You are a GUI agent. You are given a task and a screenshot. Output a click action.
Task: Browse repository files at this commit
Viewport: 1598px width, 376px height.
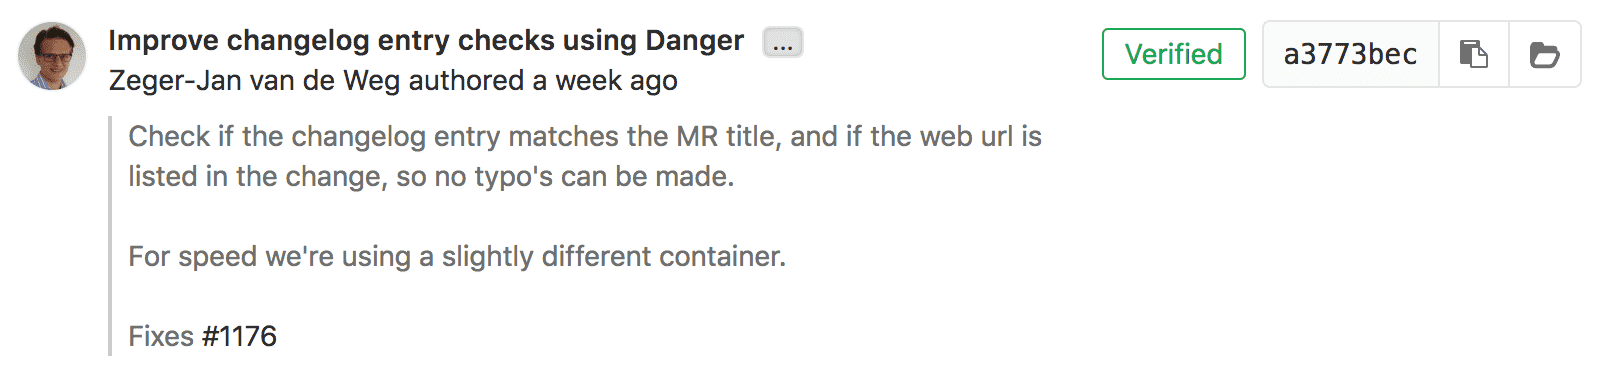1545,54
